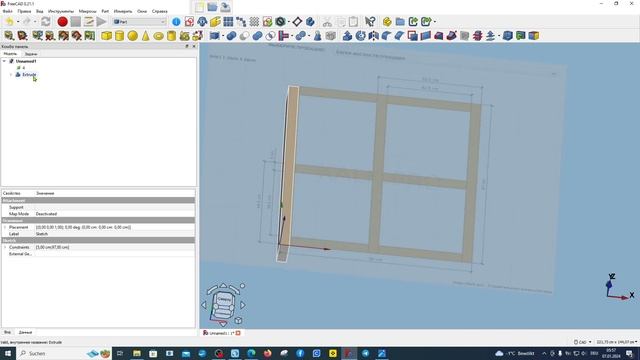Create a Cone primitive
Screen dimensions: 640x360
tap(145, 36)
